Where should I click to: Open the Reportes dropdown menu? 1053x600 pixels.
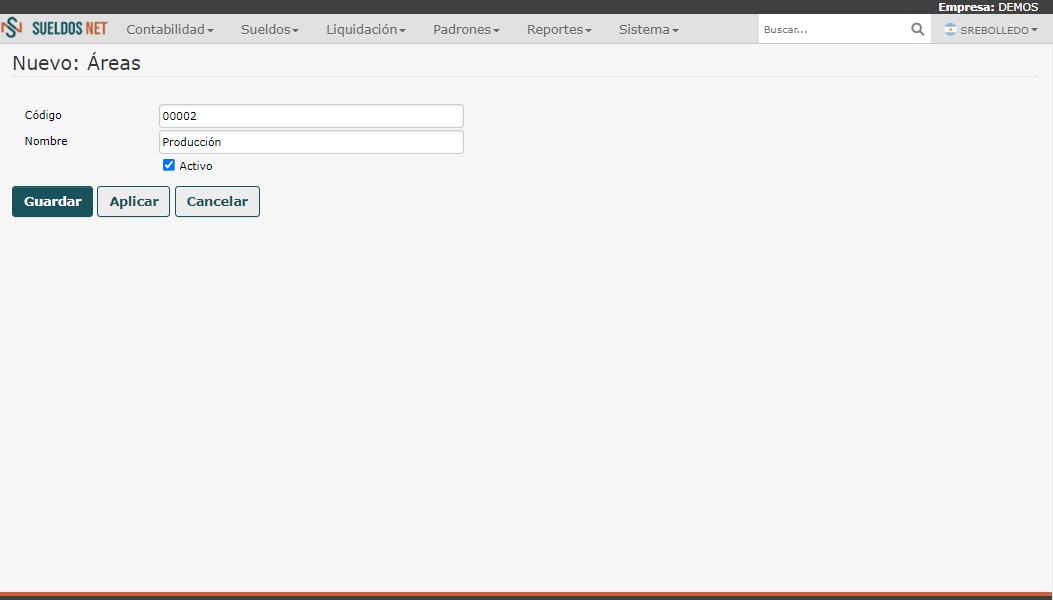tap(559, 30)
